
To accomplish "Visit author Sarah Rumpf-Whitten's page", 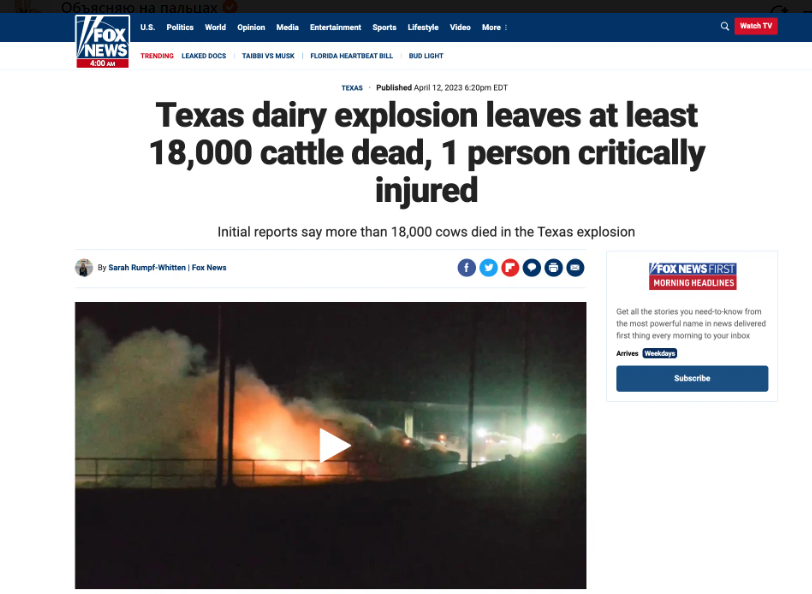I will (147, 268).
